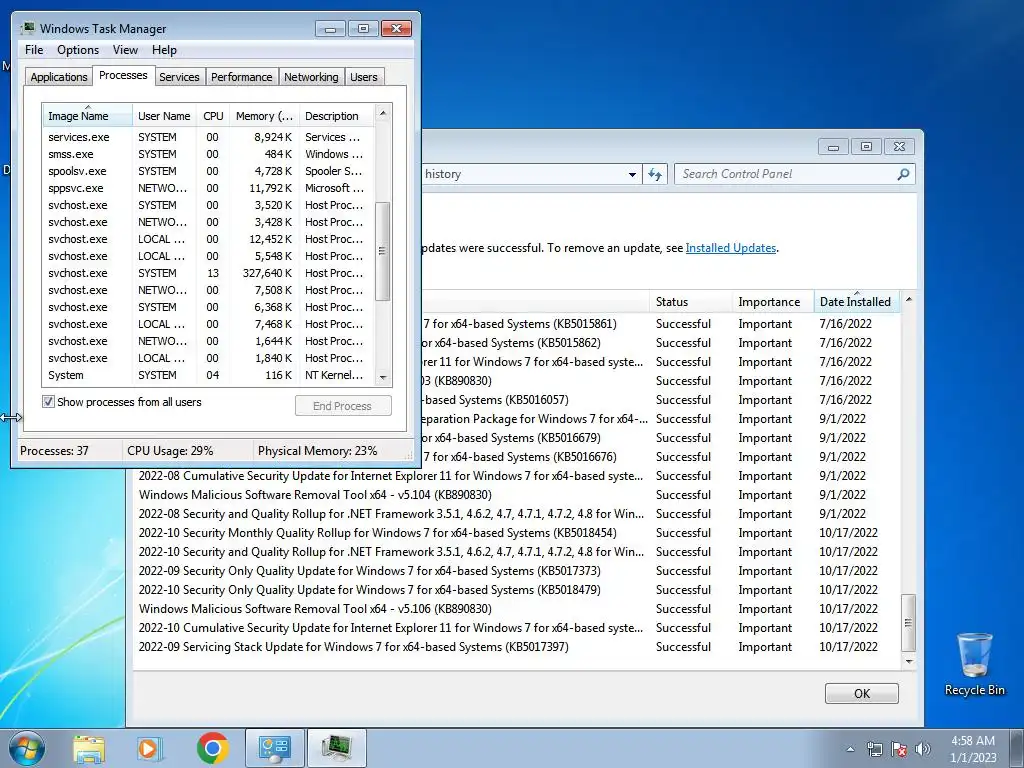Click process list scroll up arrow
Screen dimensions: 1024x768
point(383,114)
